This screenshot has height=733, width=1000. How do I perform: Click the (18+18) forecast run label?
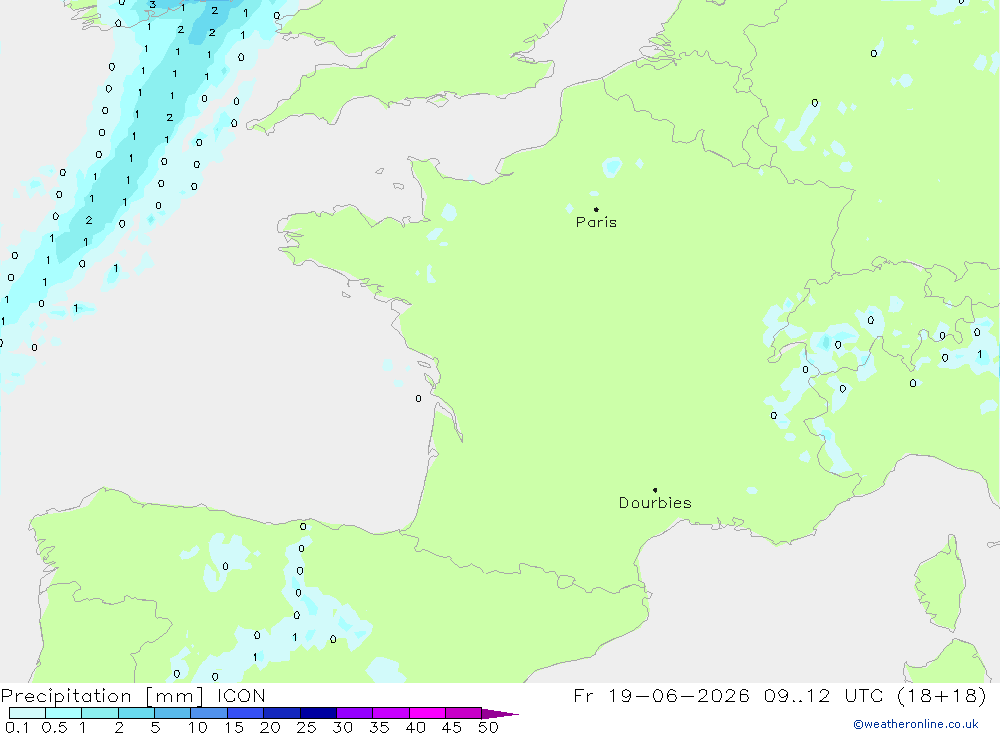[942, 695]
